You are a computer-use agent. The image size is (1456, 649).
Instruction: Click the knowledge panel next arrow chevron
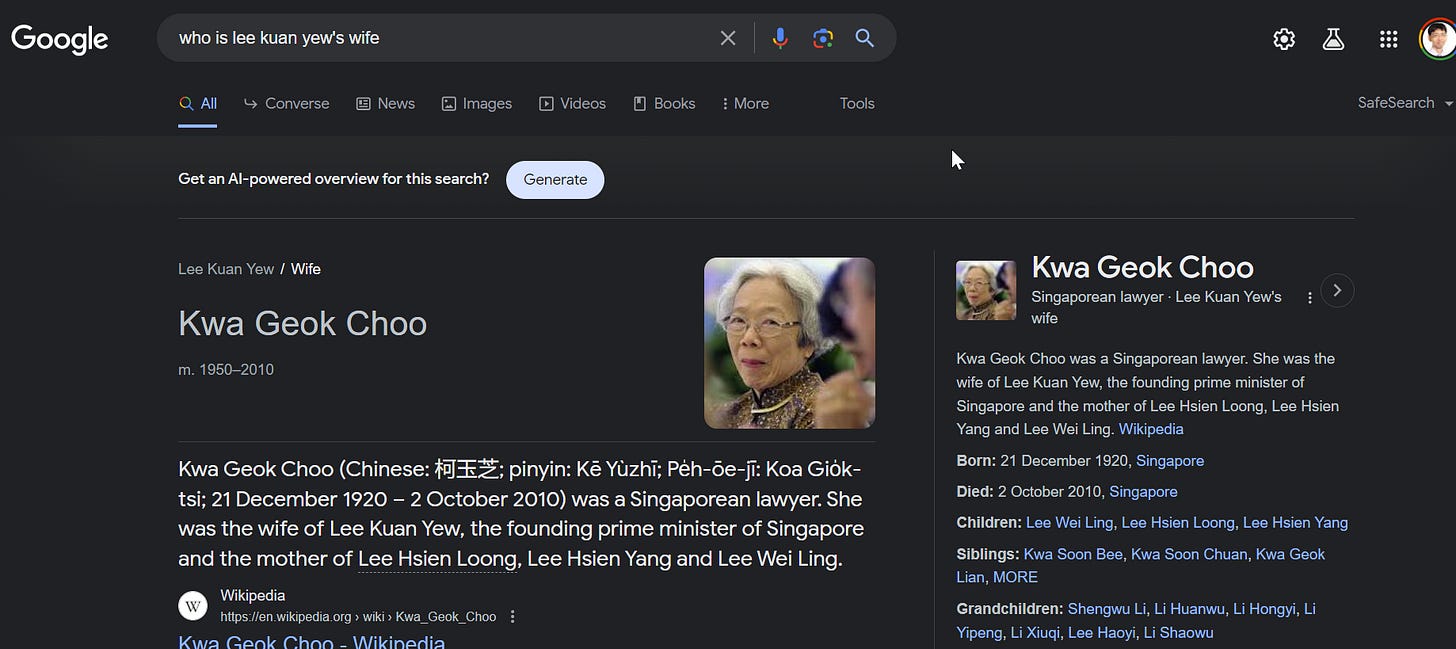[x=1337, y=291]
